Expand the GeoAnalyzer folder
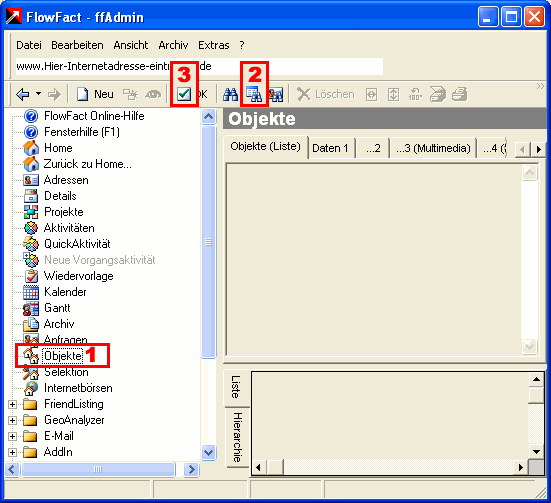This screenshot has width=551, height=503. coord(12,420)
